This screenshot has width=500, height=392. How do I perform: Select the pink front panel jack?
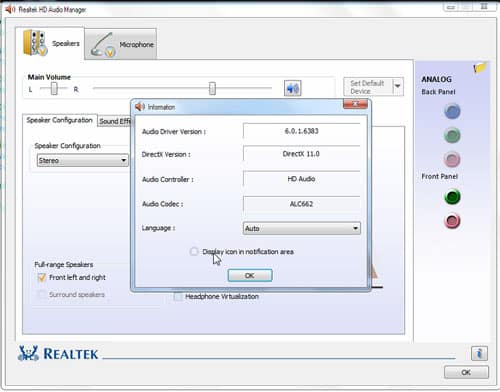452,221
